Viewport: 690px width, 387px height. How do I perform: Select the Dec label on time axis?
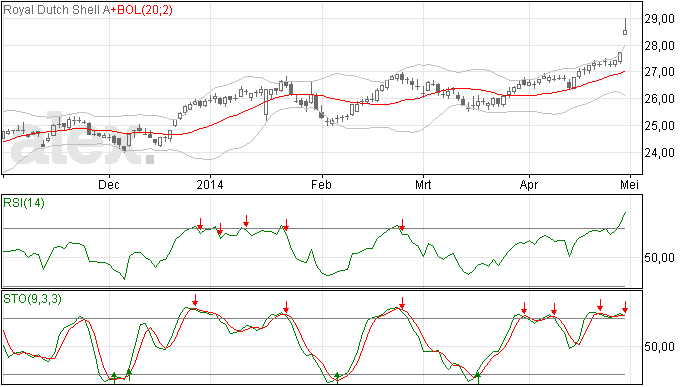[x=109, y=184]
